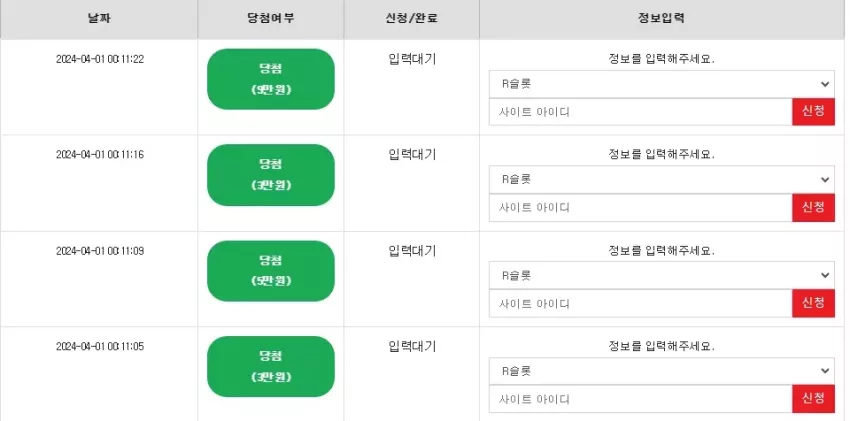Click the 신청 button for the 11:22 entry

[x=813, y=112]
